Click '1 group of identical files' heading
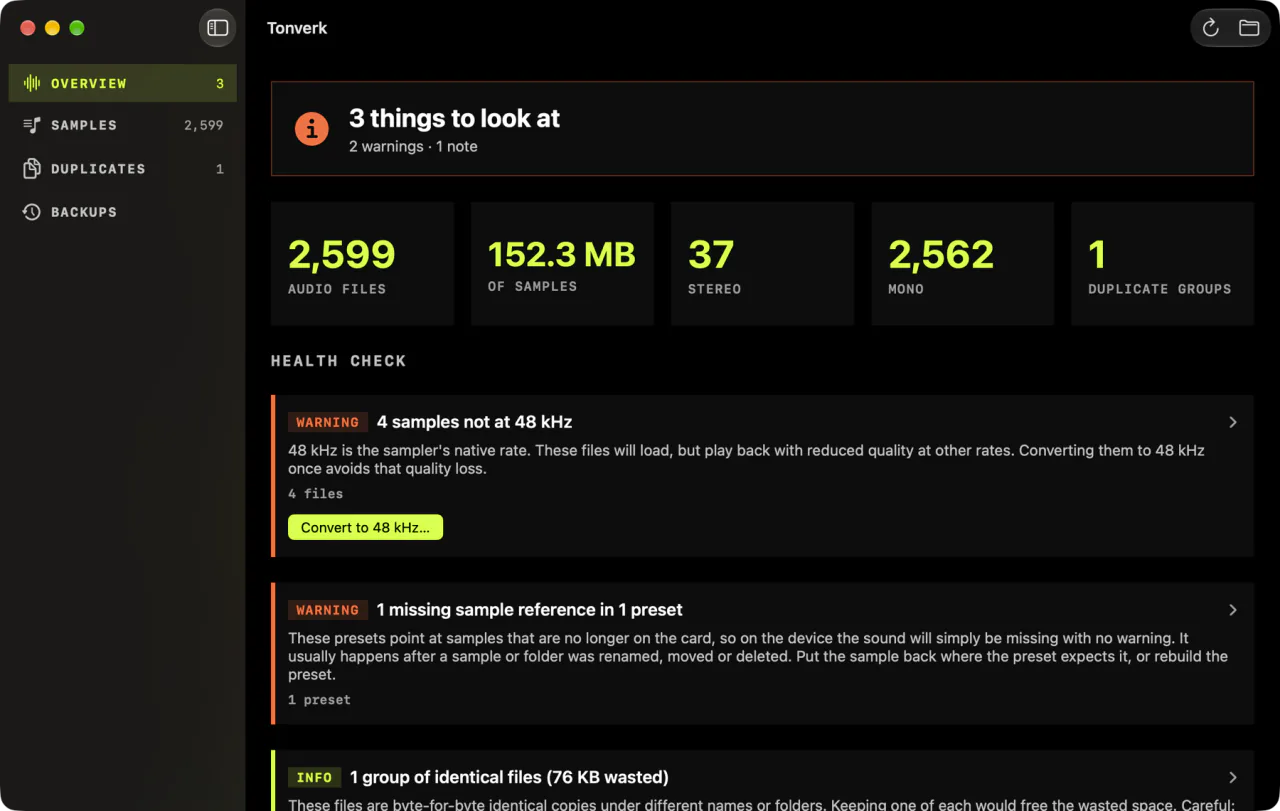Viewport: 1280px width, 811px height. point(509,777)
